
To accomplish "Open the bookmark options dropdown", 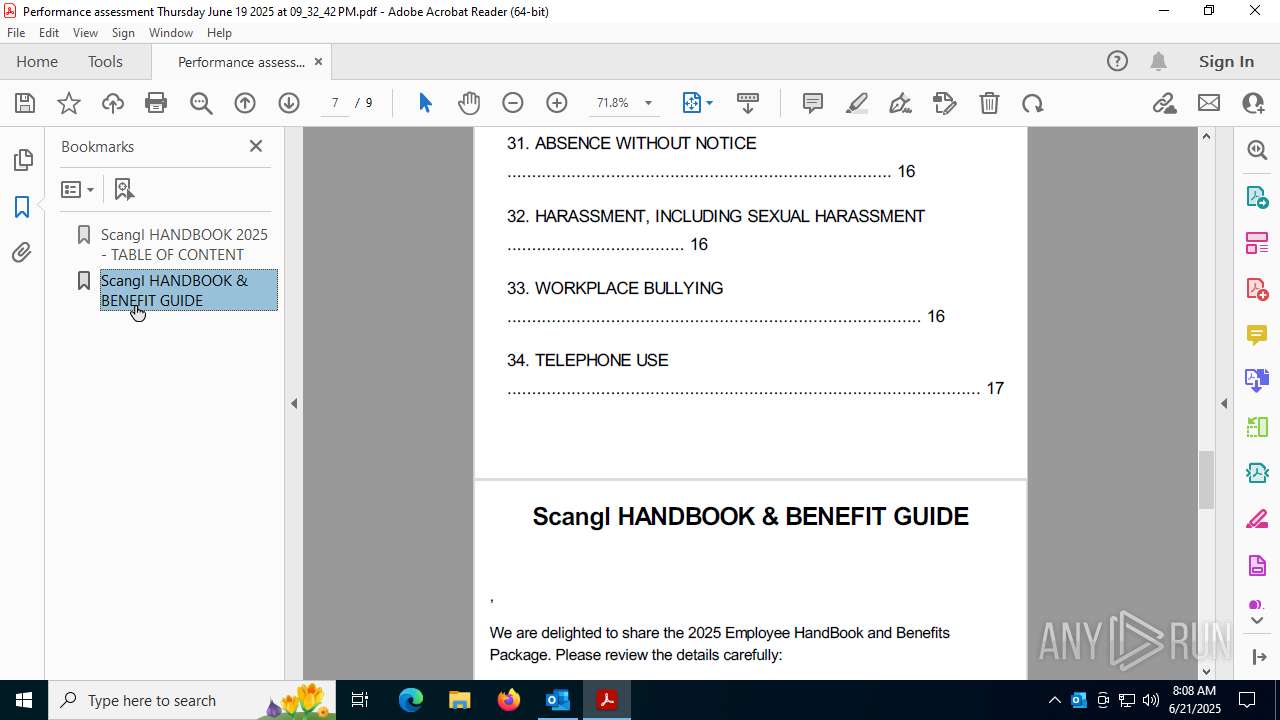I will point(78,189).
